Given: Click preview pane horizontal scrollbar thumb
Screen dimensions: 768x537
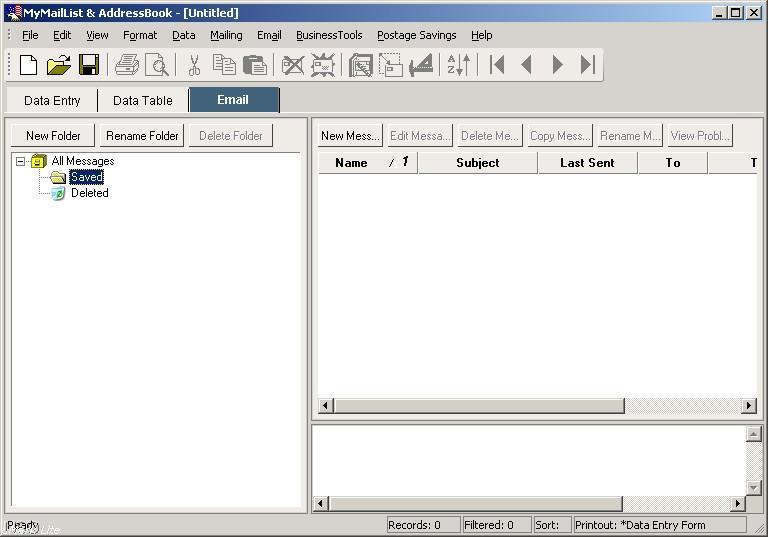Looking at the screenshot, I should 476,503.
